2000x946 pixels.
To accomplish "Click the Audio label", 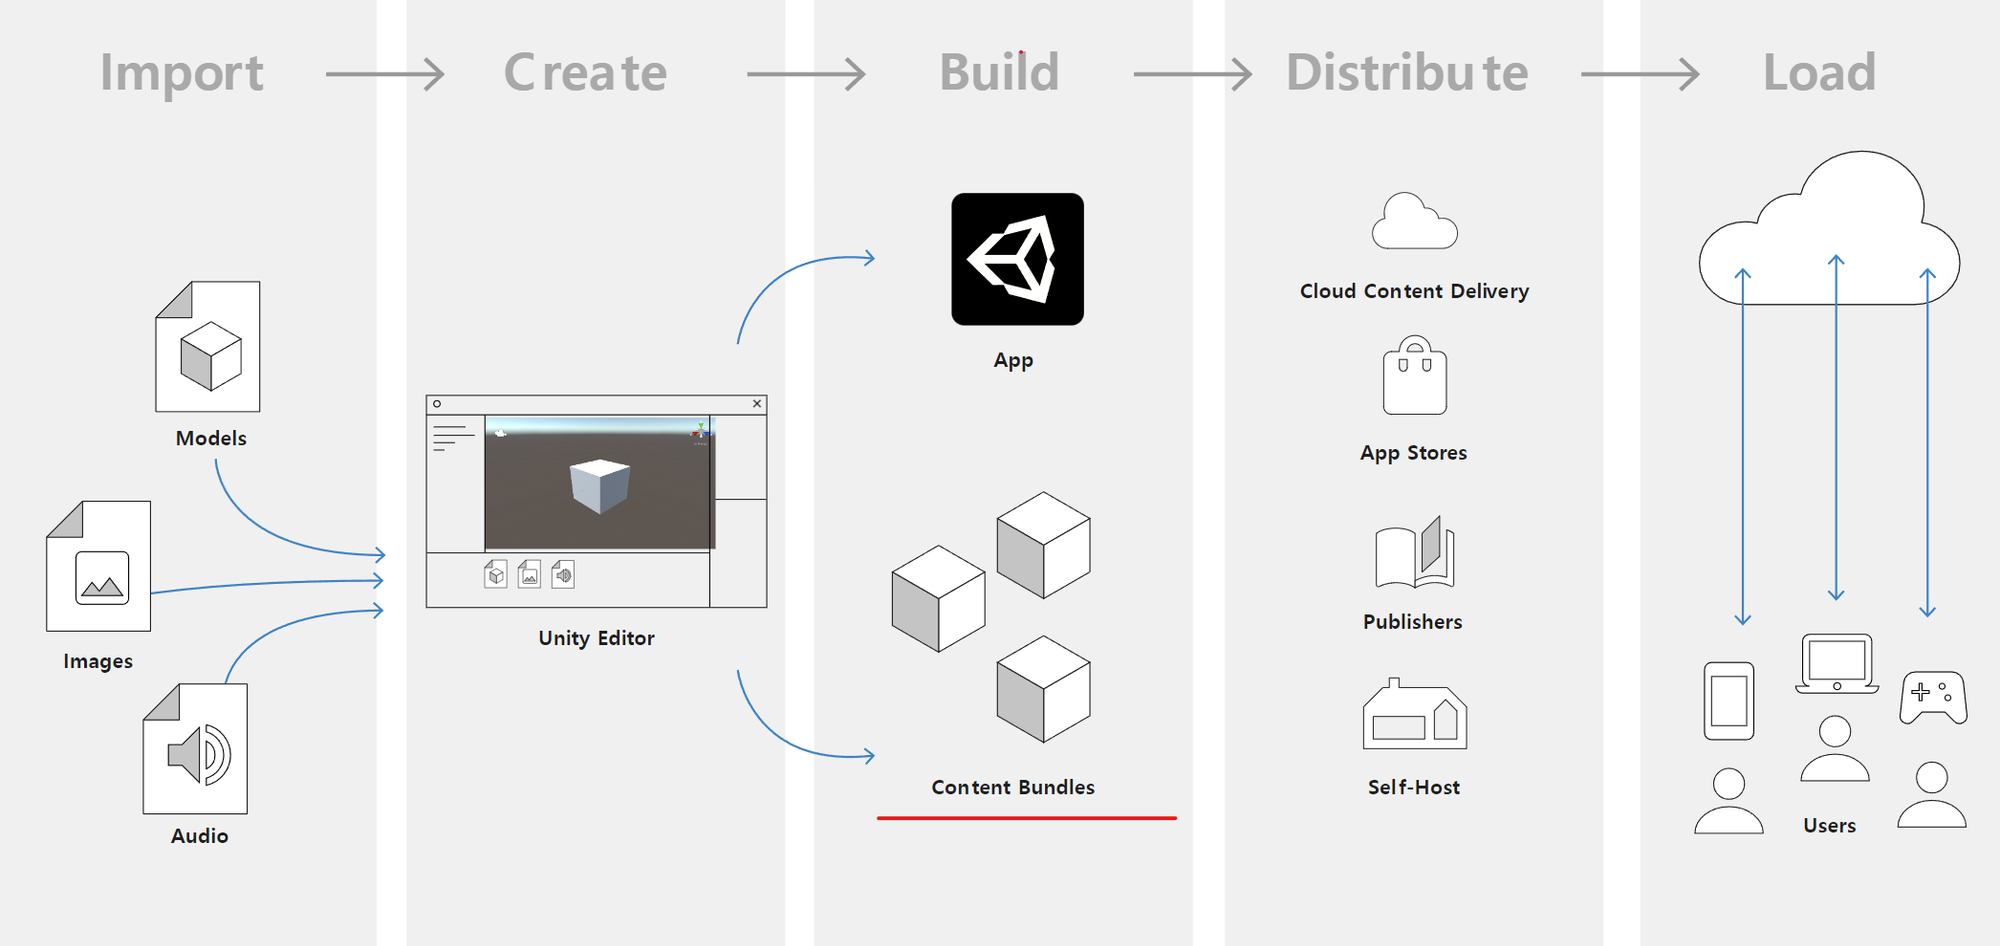I will point(200,836).
